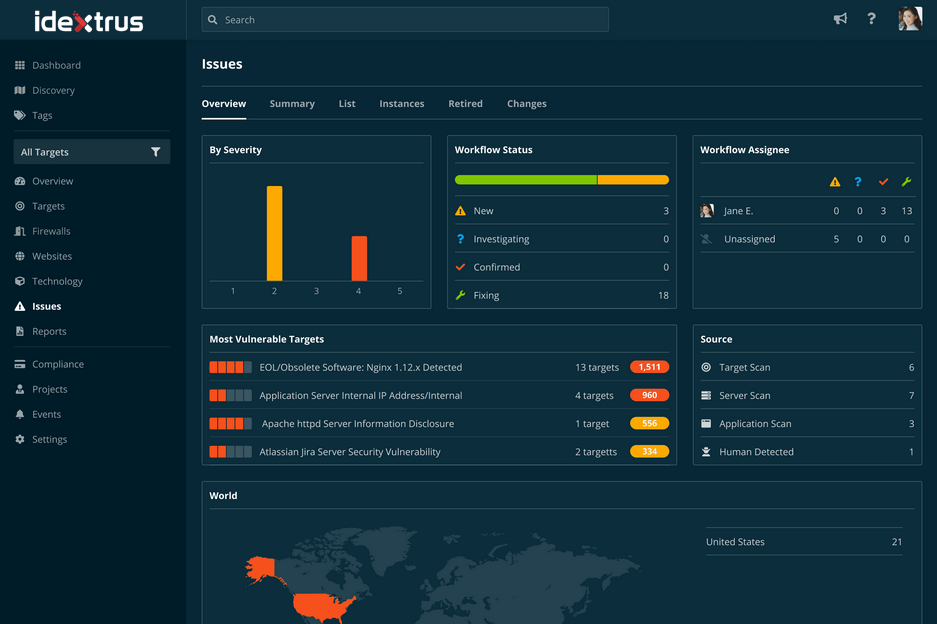937x624 pixels.
Task: Select the Fixing workflow status row
Action: point(561,295)
